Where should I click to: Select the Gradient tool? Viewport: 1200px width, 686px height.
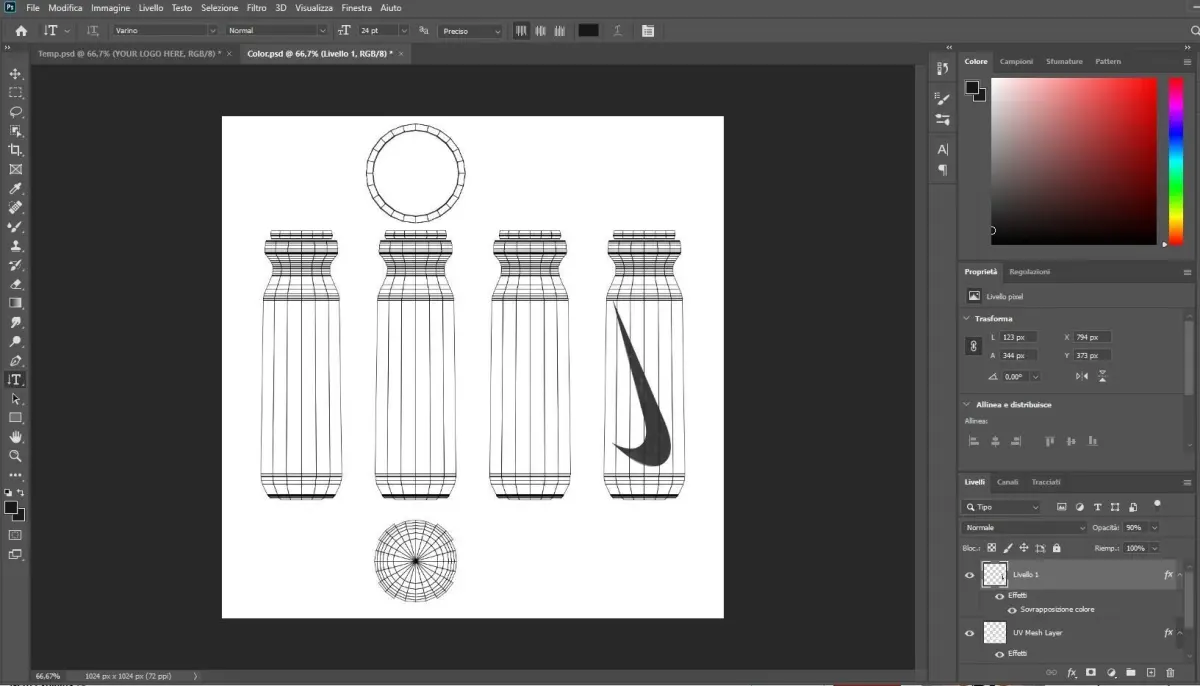(x=15, y=303)
